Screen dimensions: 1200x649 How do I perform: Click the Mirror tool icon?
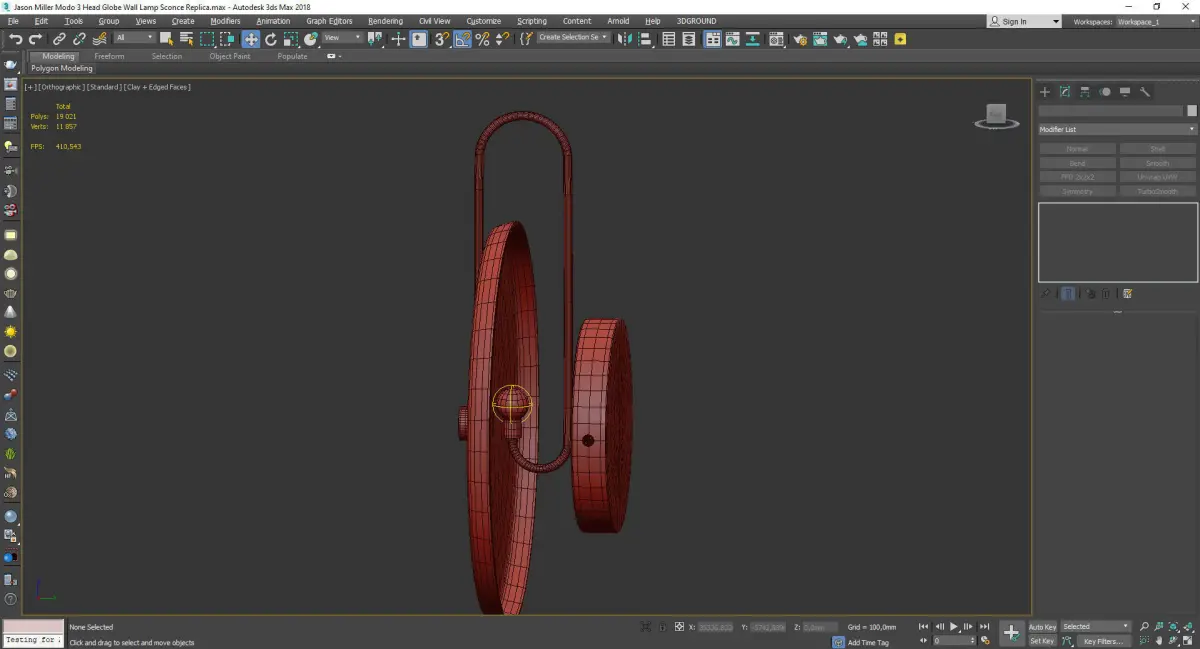624,39
